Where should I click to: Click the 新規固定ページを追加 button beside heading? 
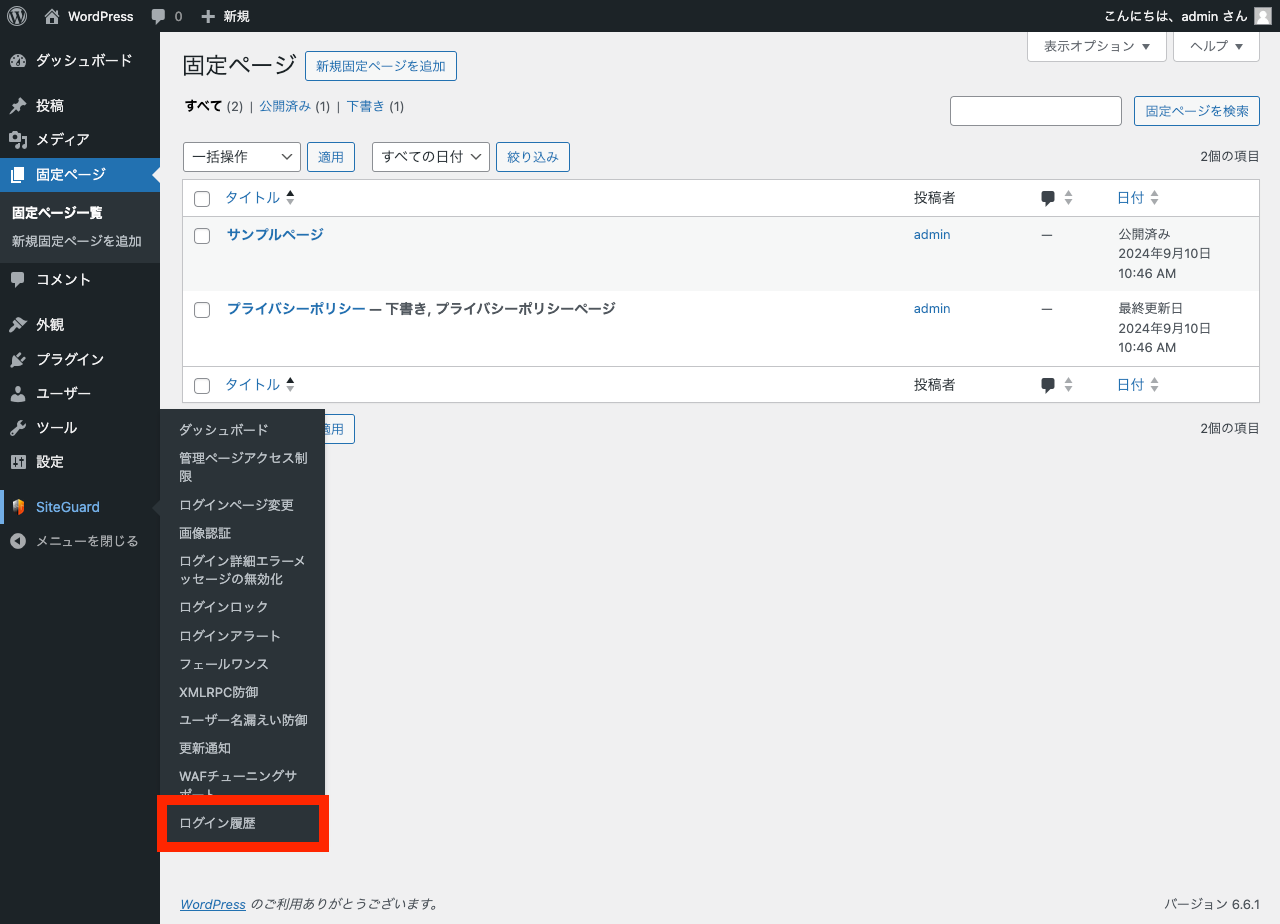(380, 66)
